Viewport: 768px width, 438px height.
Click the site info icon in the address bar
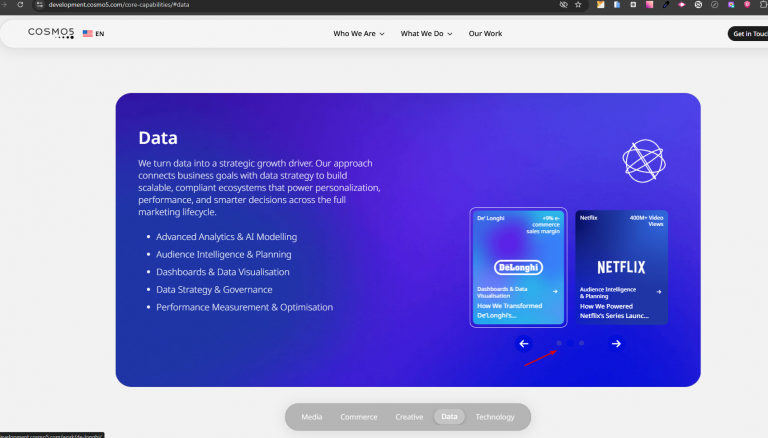coord(40,4)
